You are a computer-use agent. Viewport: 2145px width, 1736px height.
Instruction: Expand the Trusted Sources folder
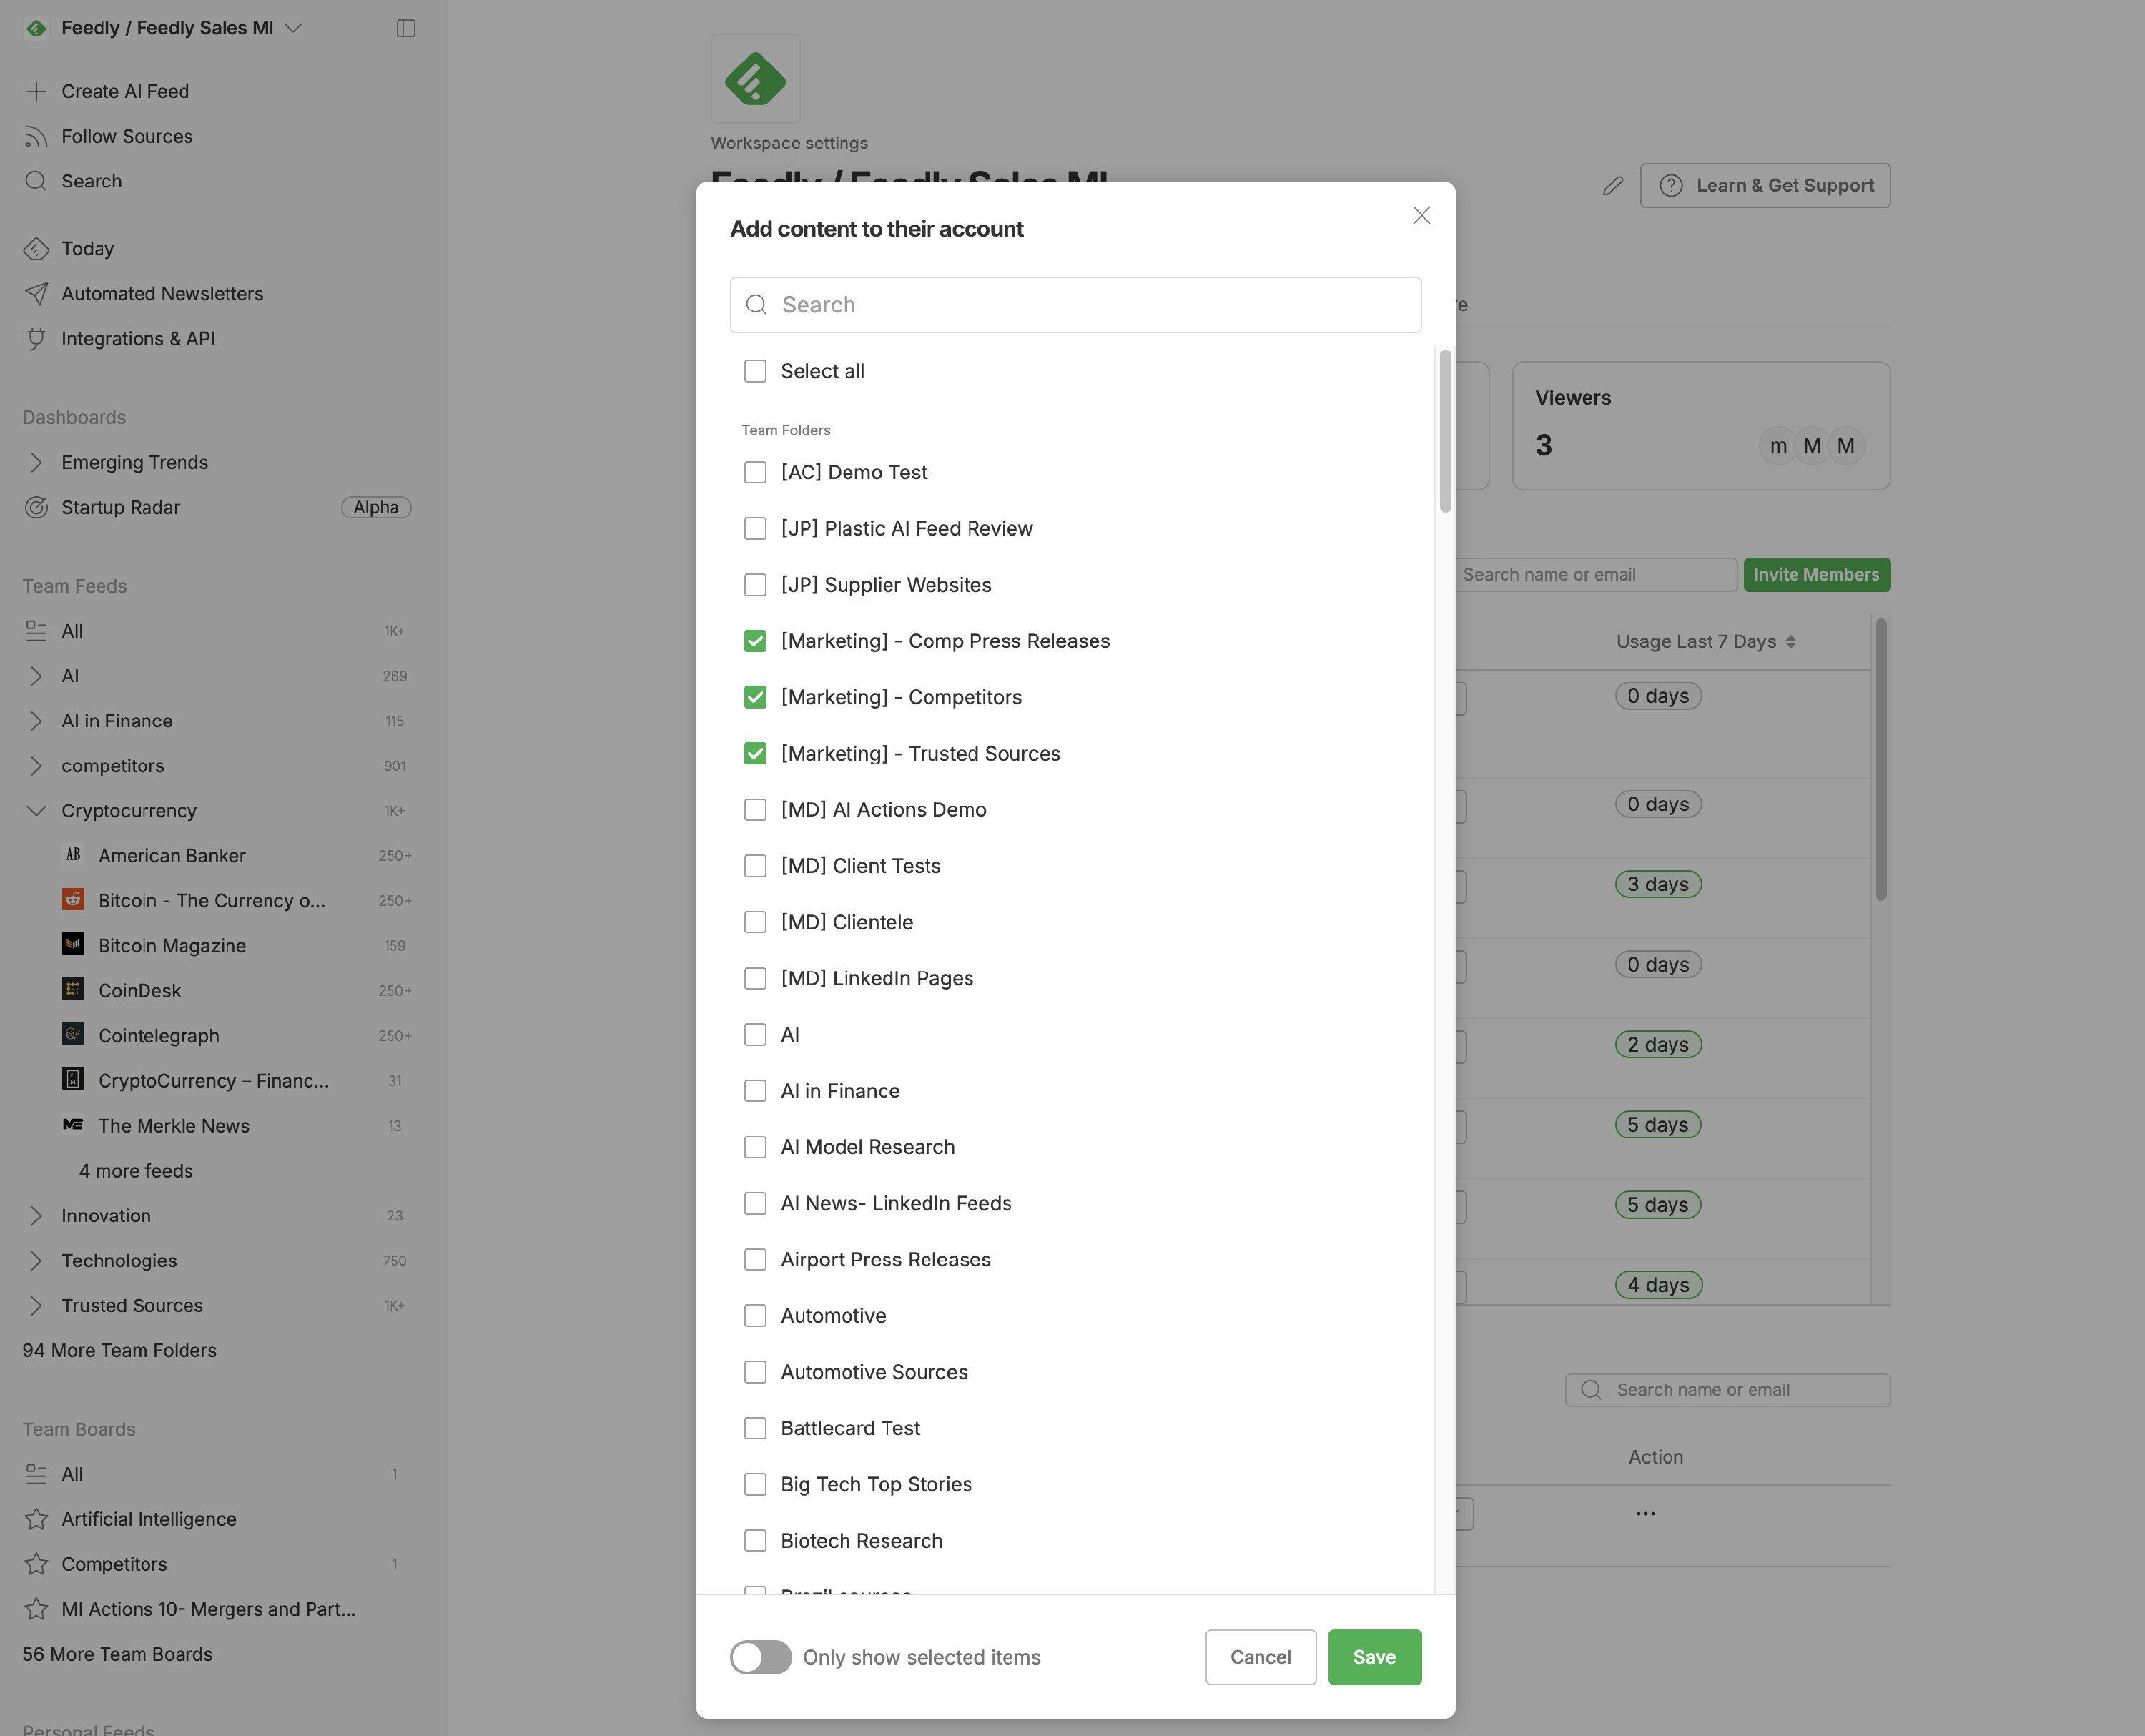click(x=36, y=1306)
